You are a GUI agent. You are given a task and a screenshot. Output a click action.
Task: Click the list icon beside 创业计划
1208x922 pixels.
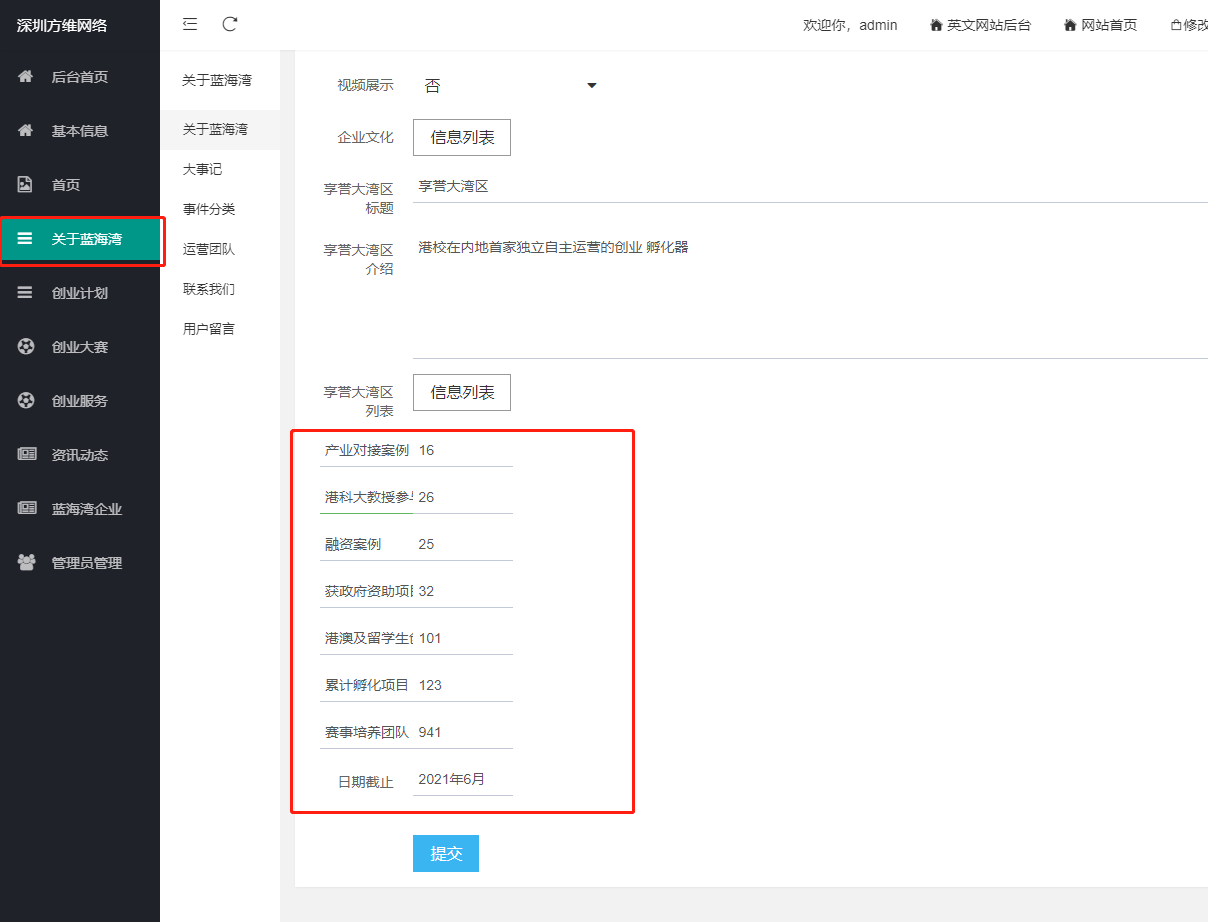(x=26, y=293)
